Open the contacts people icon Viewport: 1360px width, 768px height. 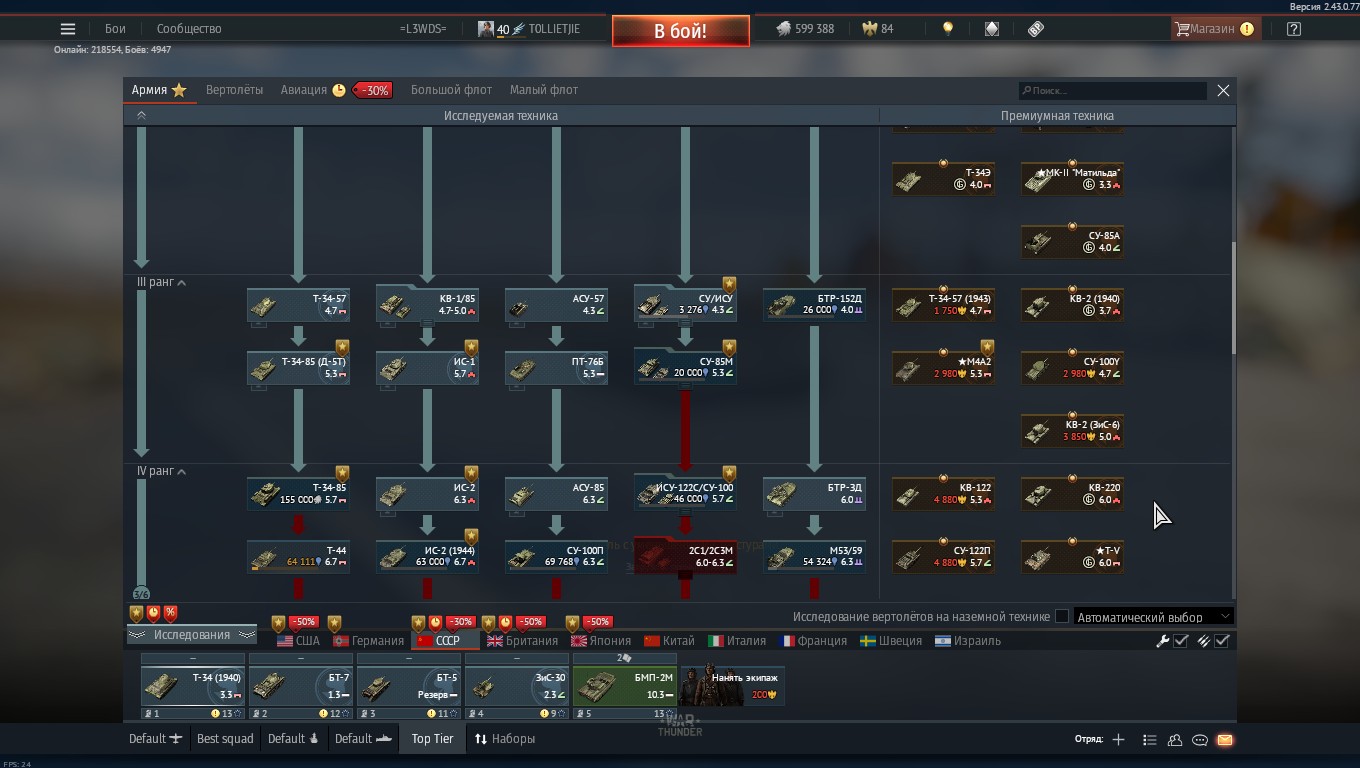click(1175, 740)
